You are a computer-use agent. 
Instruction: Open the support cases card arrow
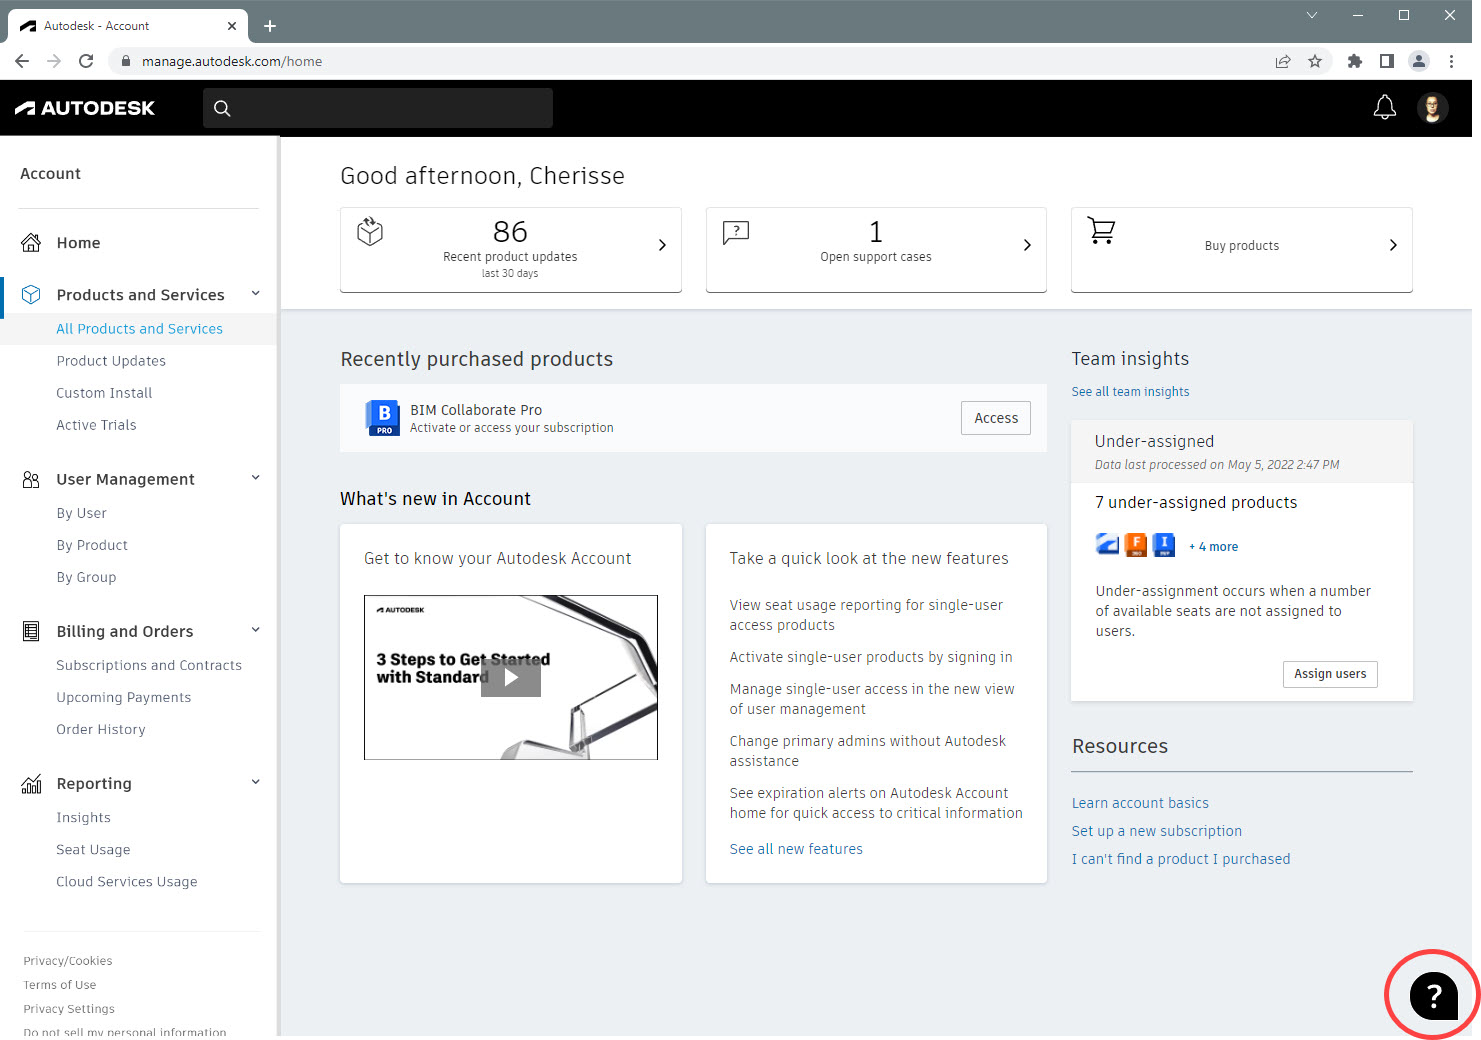1027,245
